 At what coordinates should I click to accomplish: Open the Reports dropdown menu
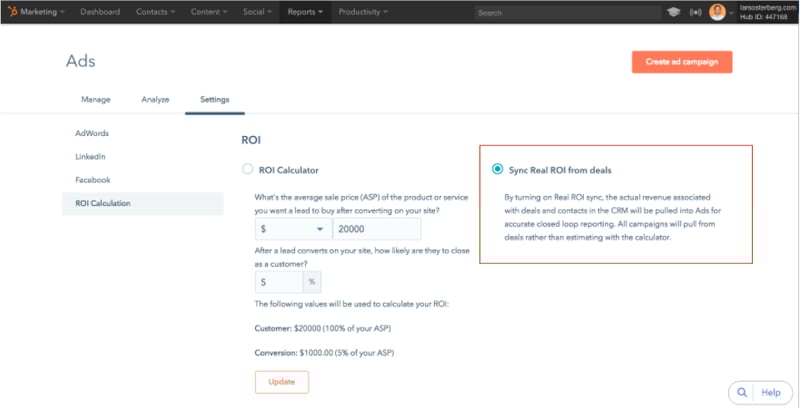tap(305, 12)
